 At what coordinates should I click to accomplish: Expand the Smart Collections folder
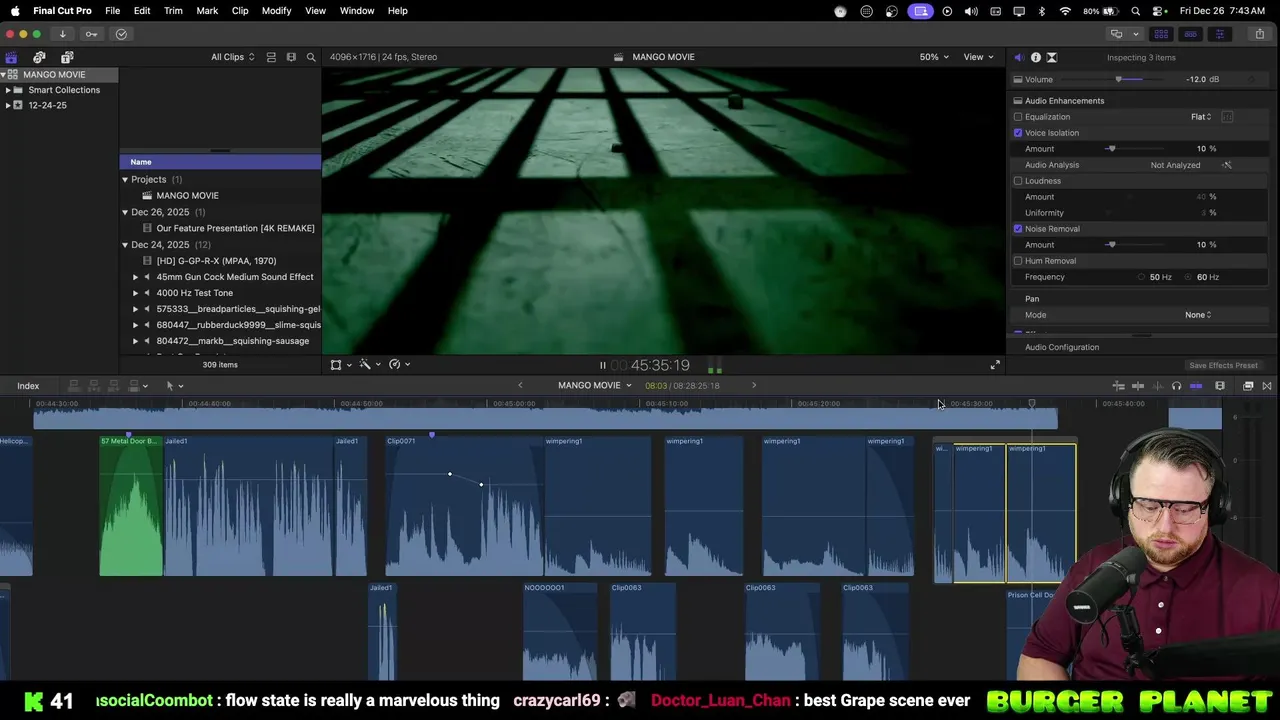click(8, 90)
